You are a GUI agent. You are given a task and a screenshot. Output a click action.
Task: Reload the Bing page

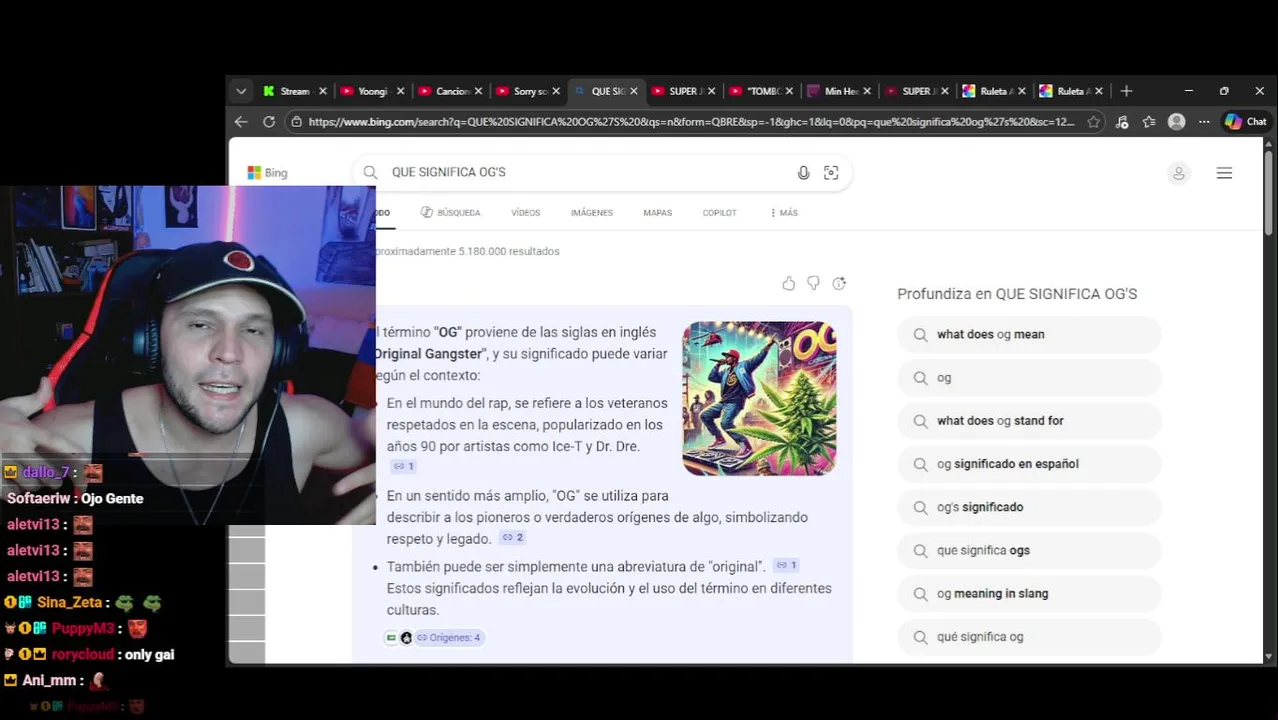[x=269, y=122]
